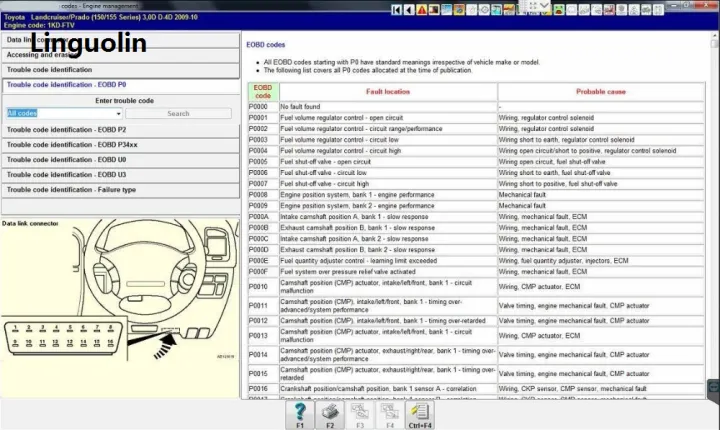Click the F4 greyed-out icon button
The width and height of the screenshot is (720, 430).
pos(390,413)
